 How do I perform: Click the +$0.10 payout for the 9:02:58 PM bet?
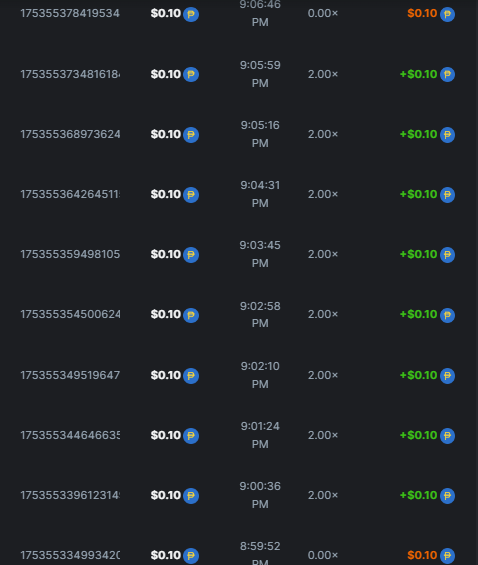pos(418,314)
